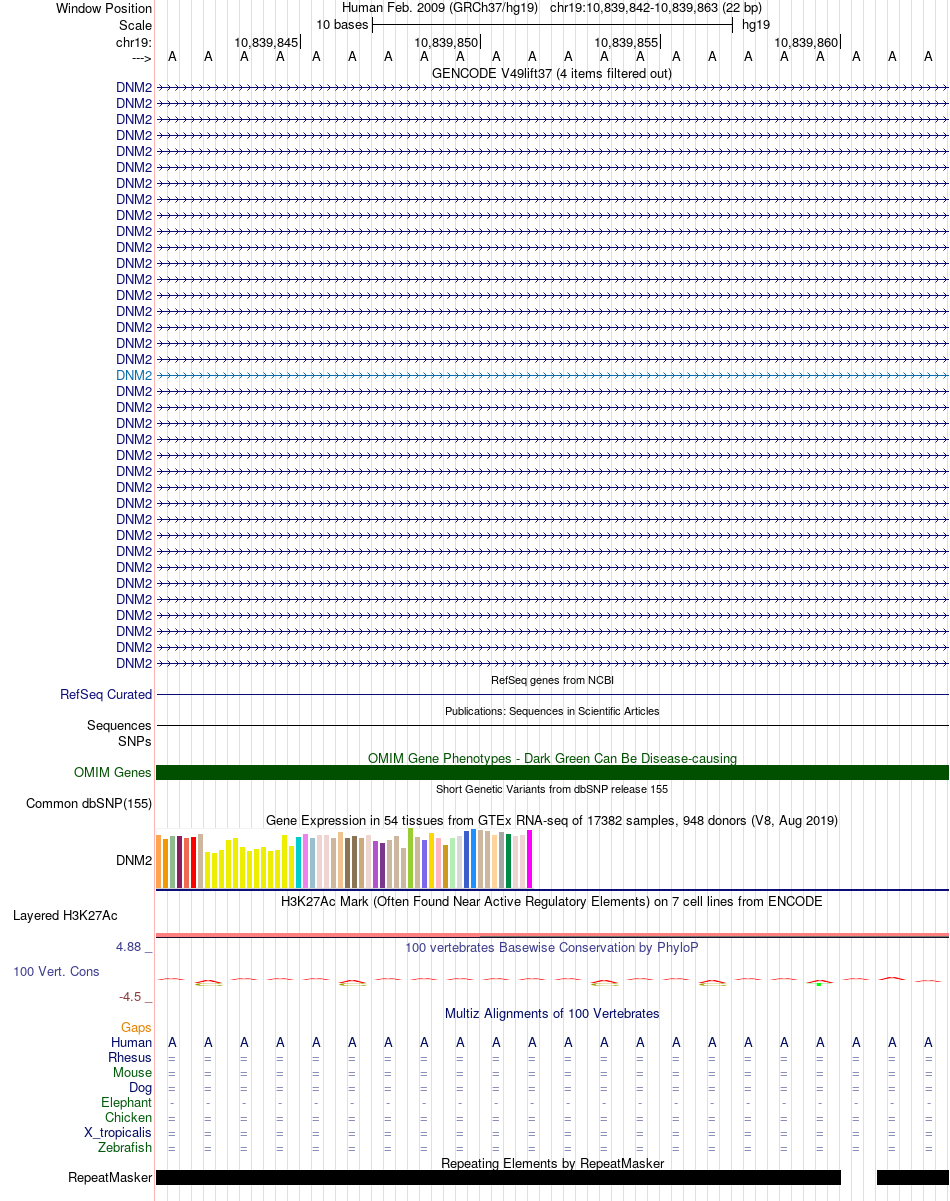Click Repeating Elements by RepeatMasker title

click(x=552, y=1163)
